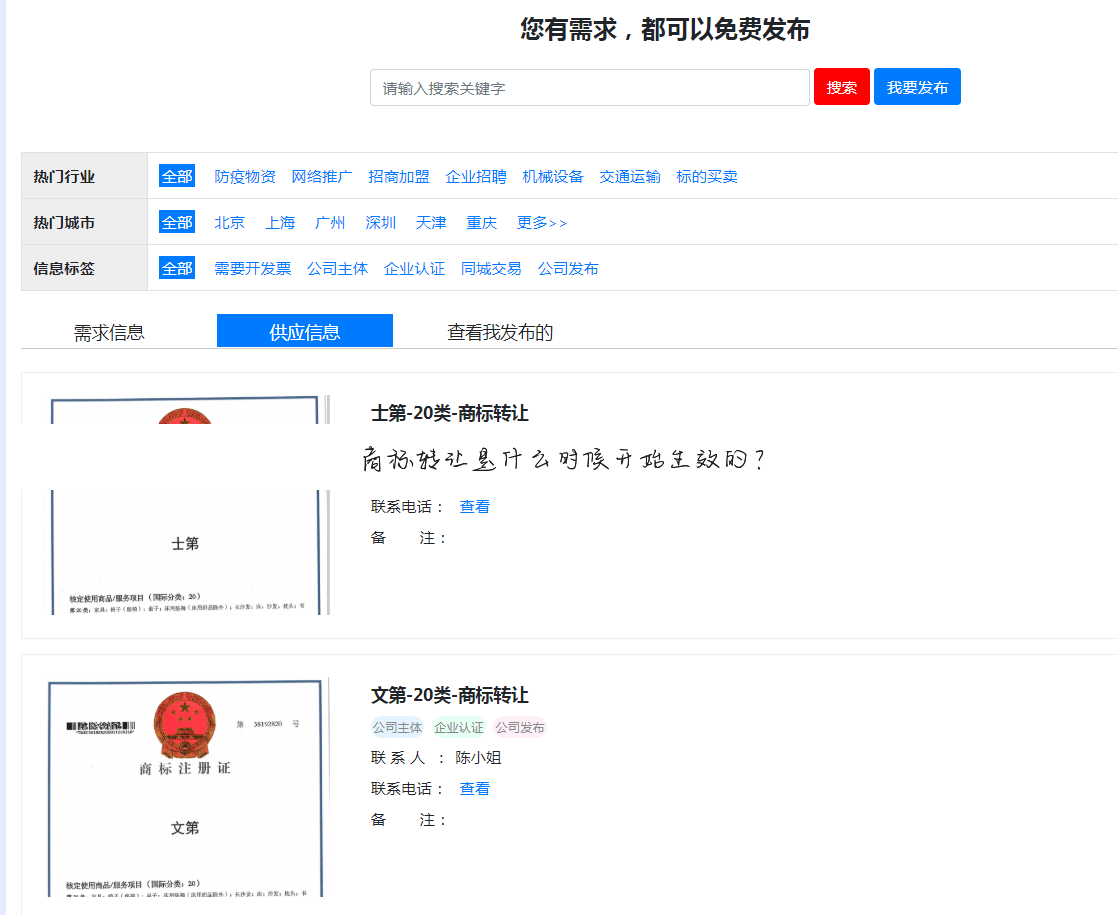
Task: View phone number for 士第 listing
Action: pyautogui.click(x=474, y=506)
